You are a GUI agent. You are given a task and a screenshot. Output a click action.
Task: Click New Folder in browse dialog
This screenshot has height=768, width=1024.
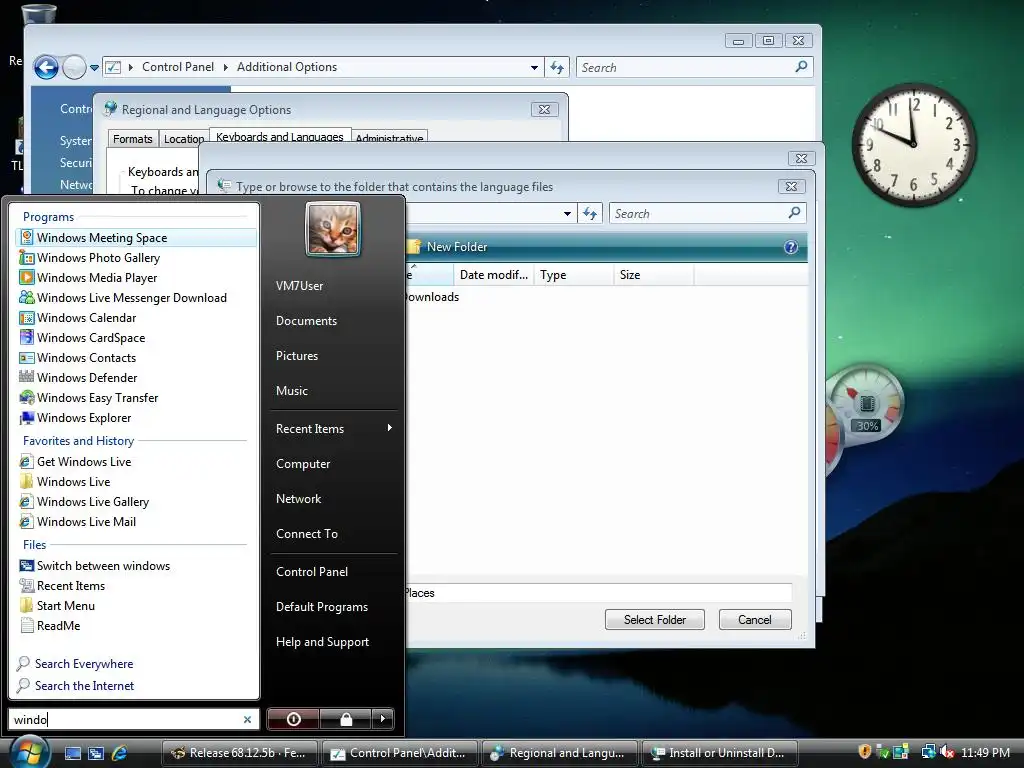(x=448, y=247)
